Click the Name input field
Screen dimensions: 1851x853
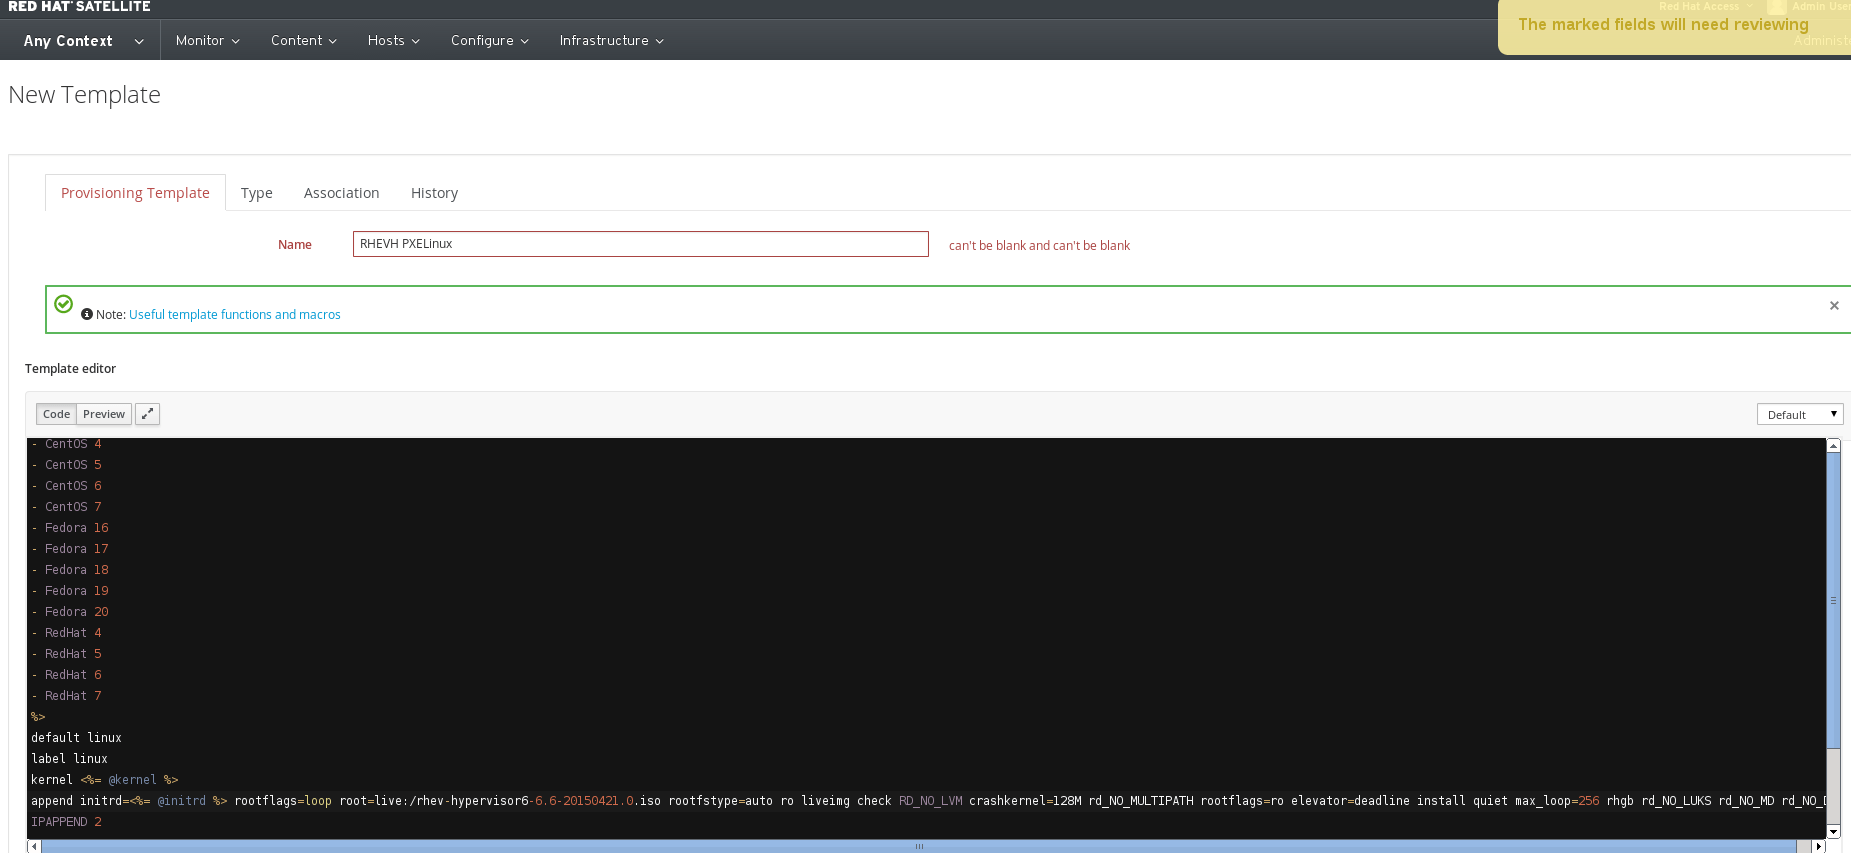(x=640, y=244)
